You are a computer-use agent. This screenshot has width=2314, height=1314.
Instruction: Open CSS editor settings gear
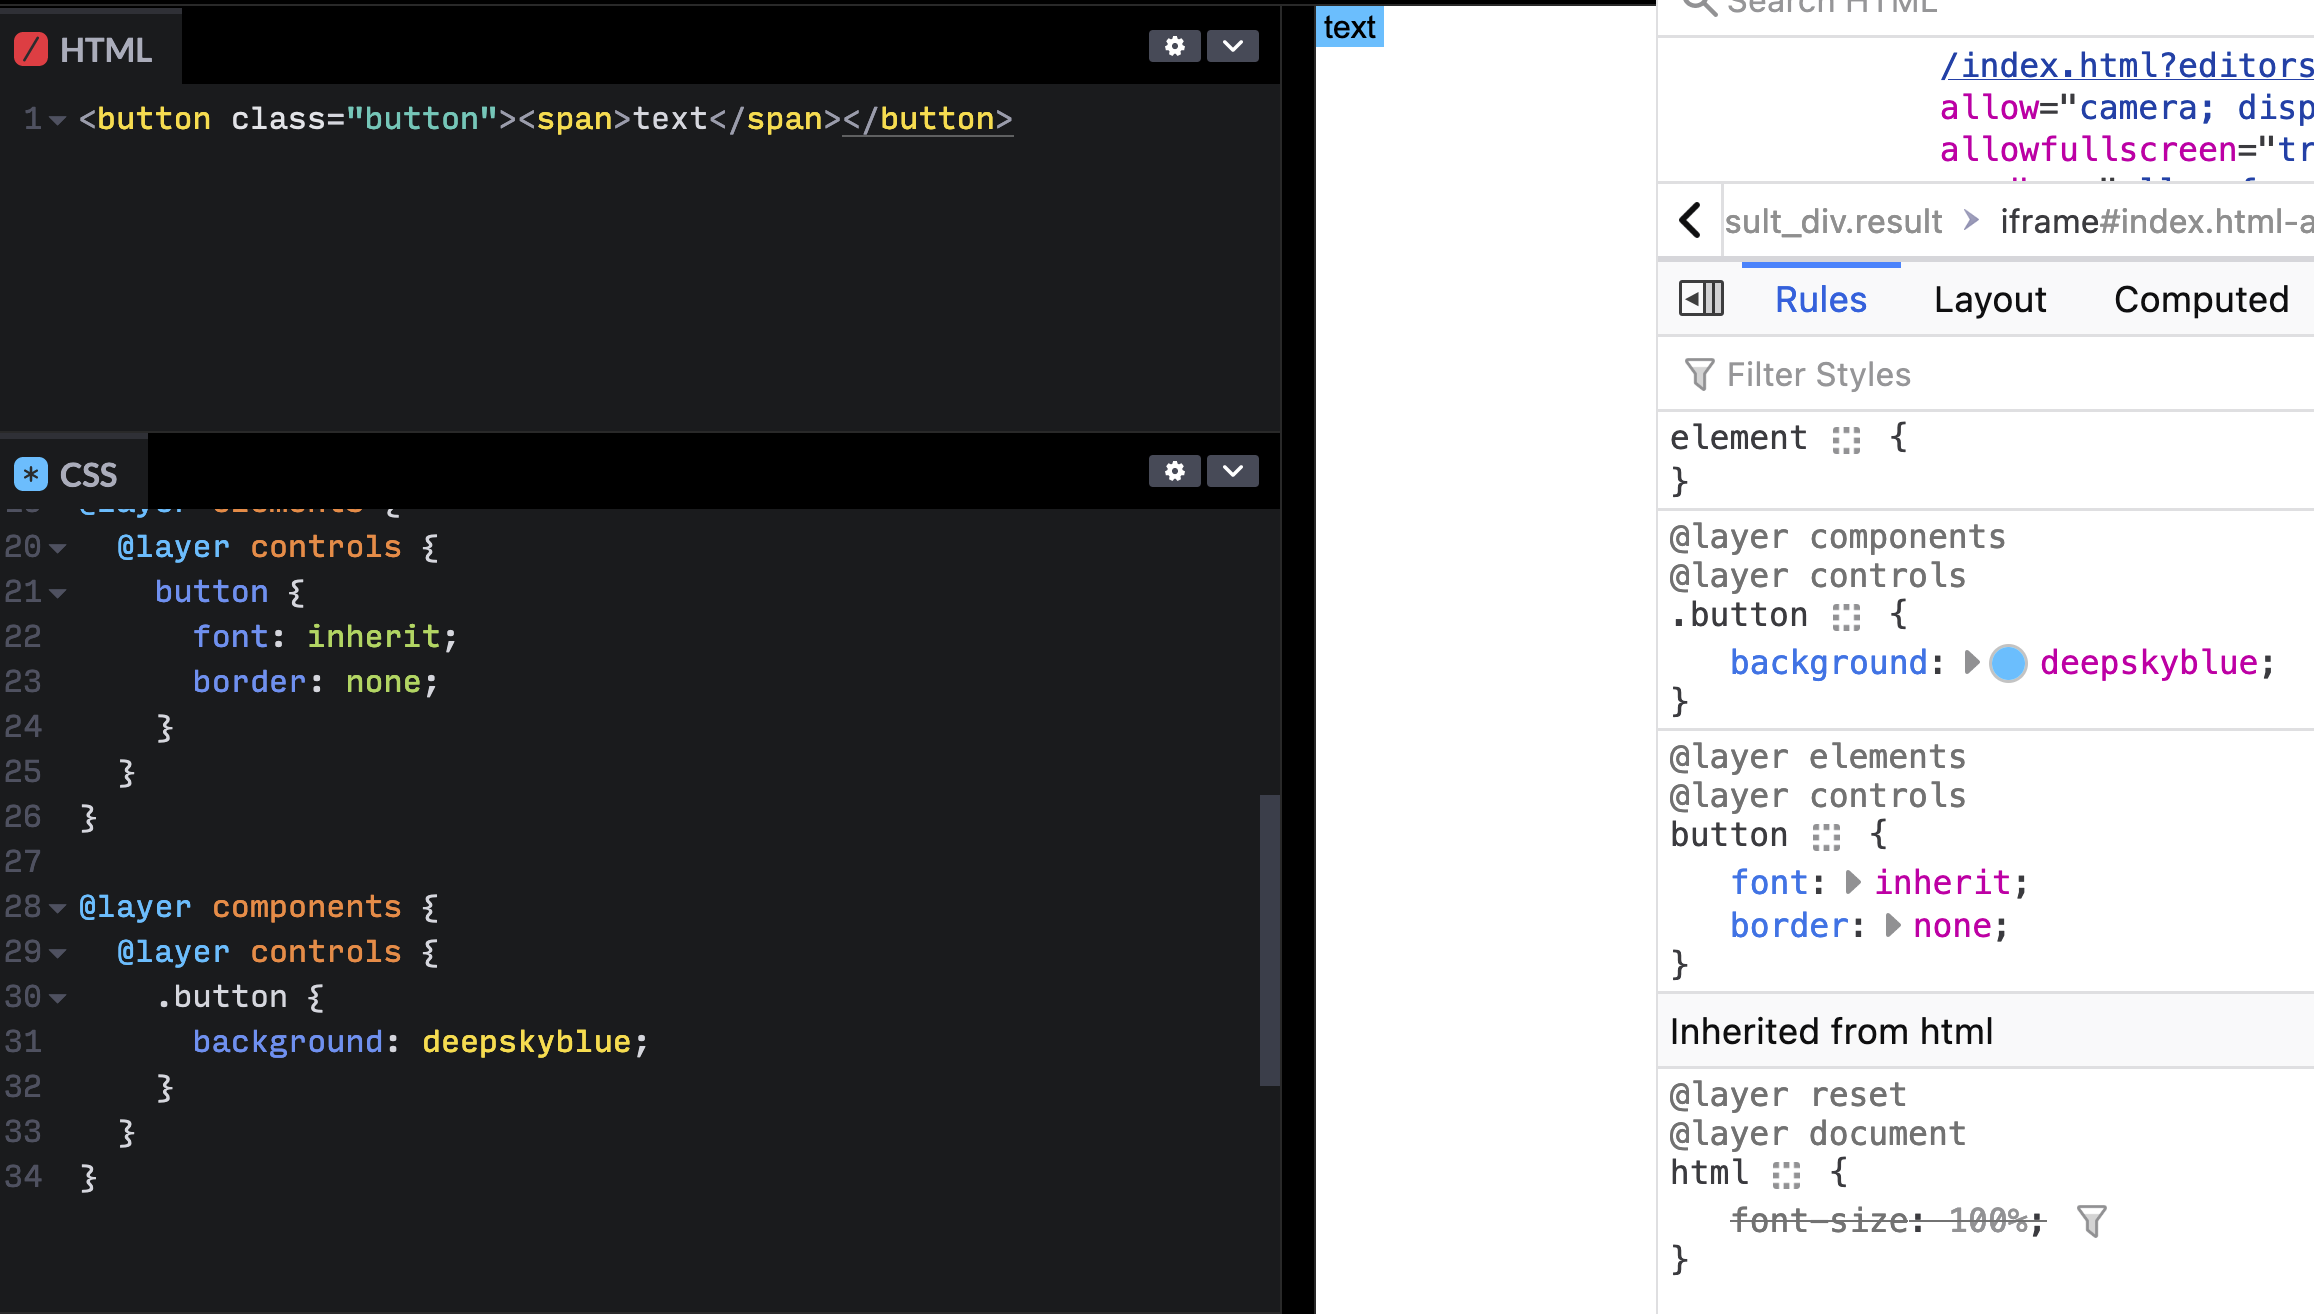point(1174,471)
